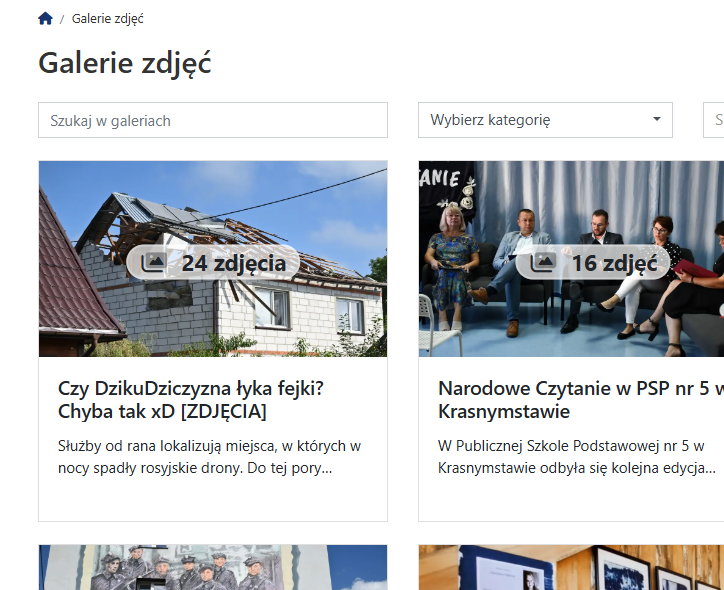Click the 16 zdjęć badge
The height and width of the screenshot is (590, 724).
tap(593, 263)
